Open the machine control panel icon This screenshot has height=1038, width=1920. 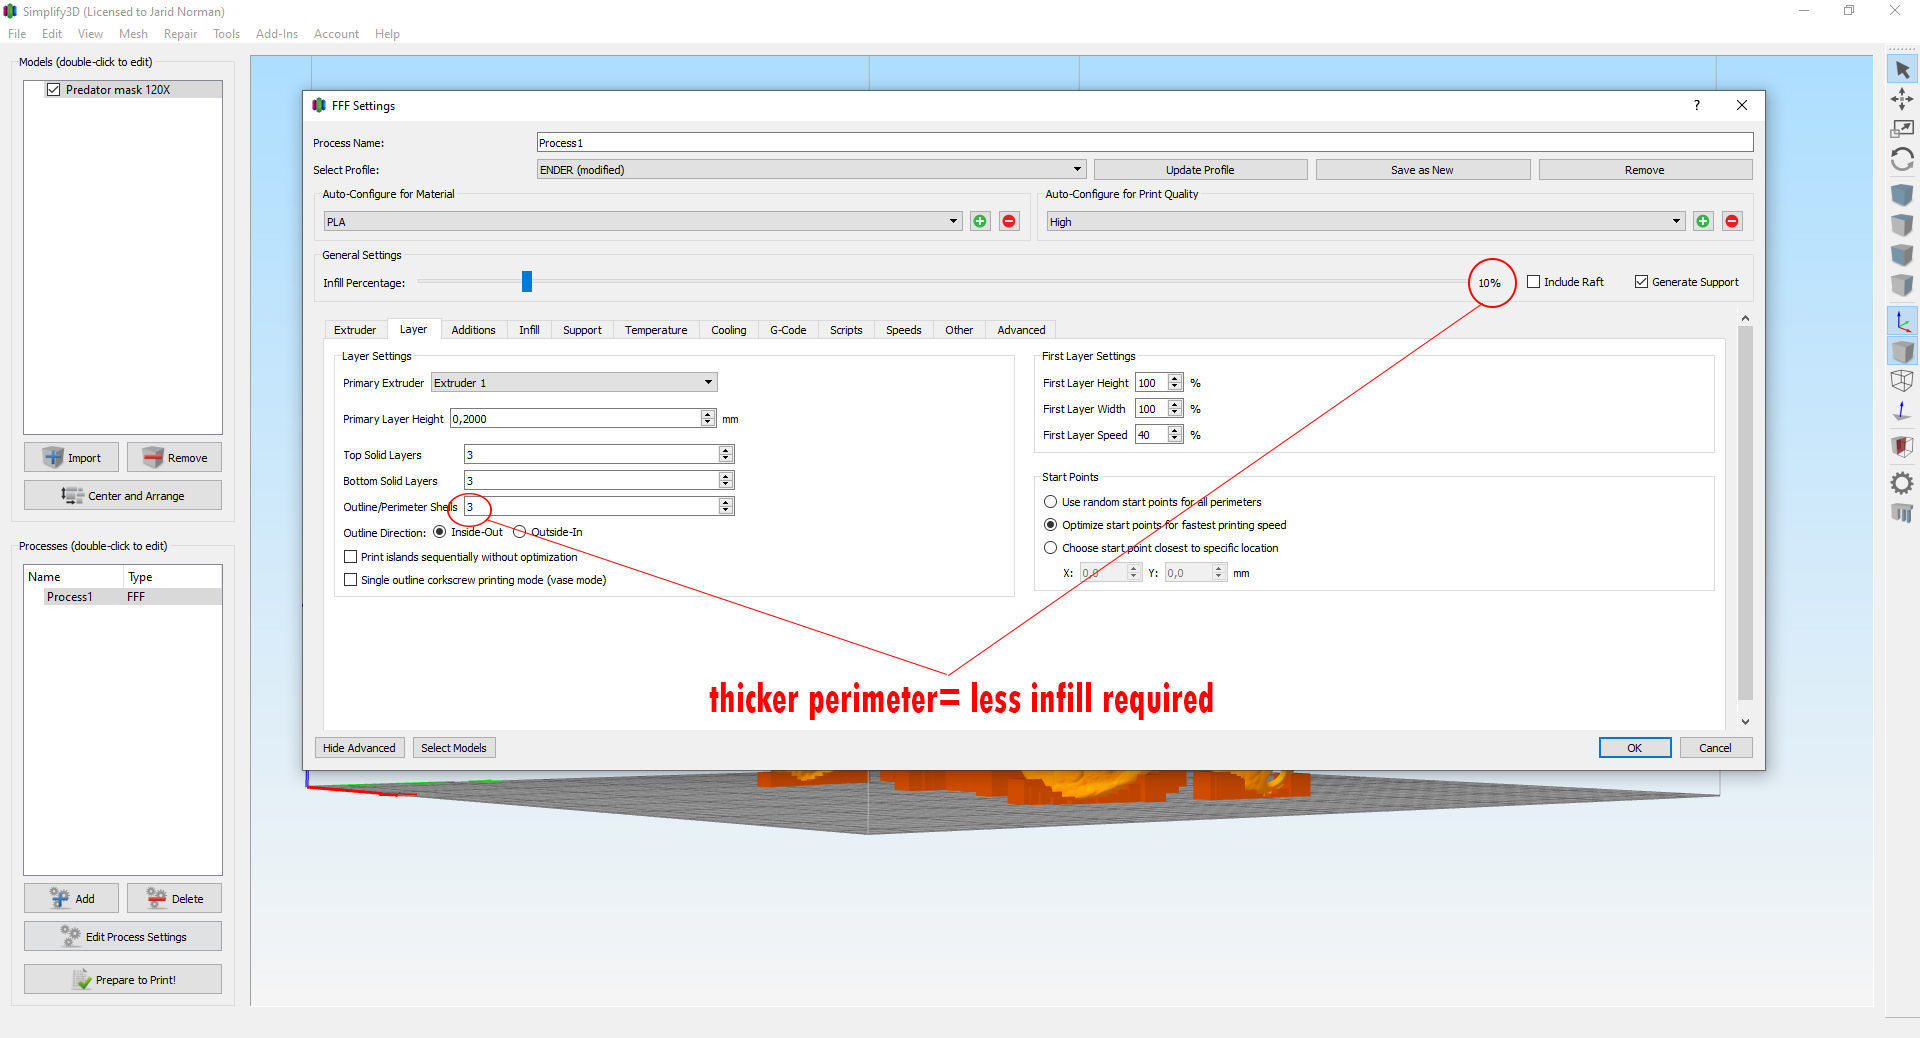coord(1902,513)
